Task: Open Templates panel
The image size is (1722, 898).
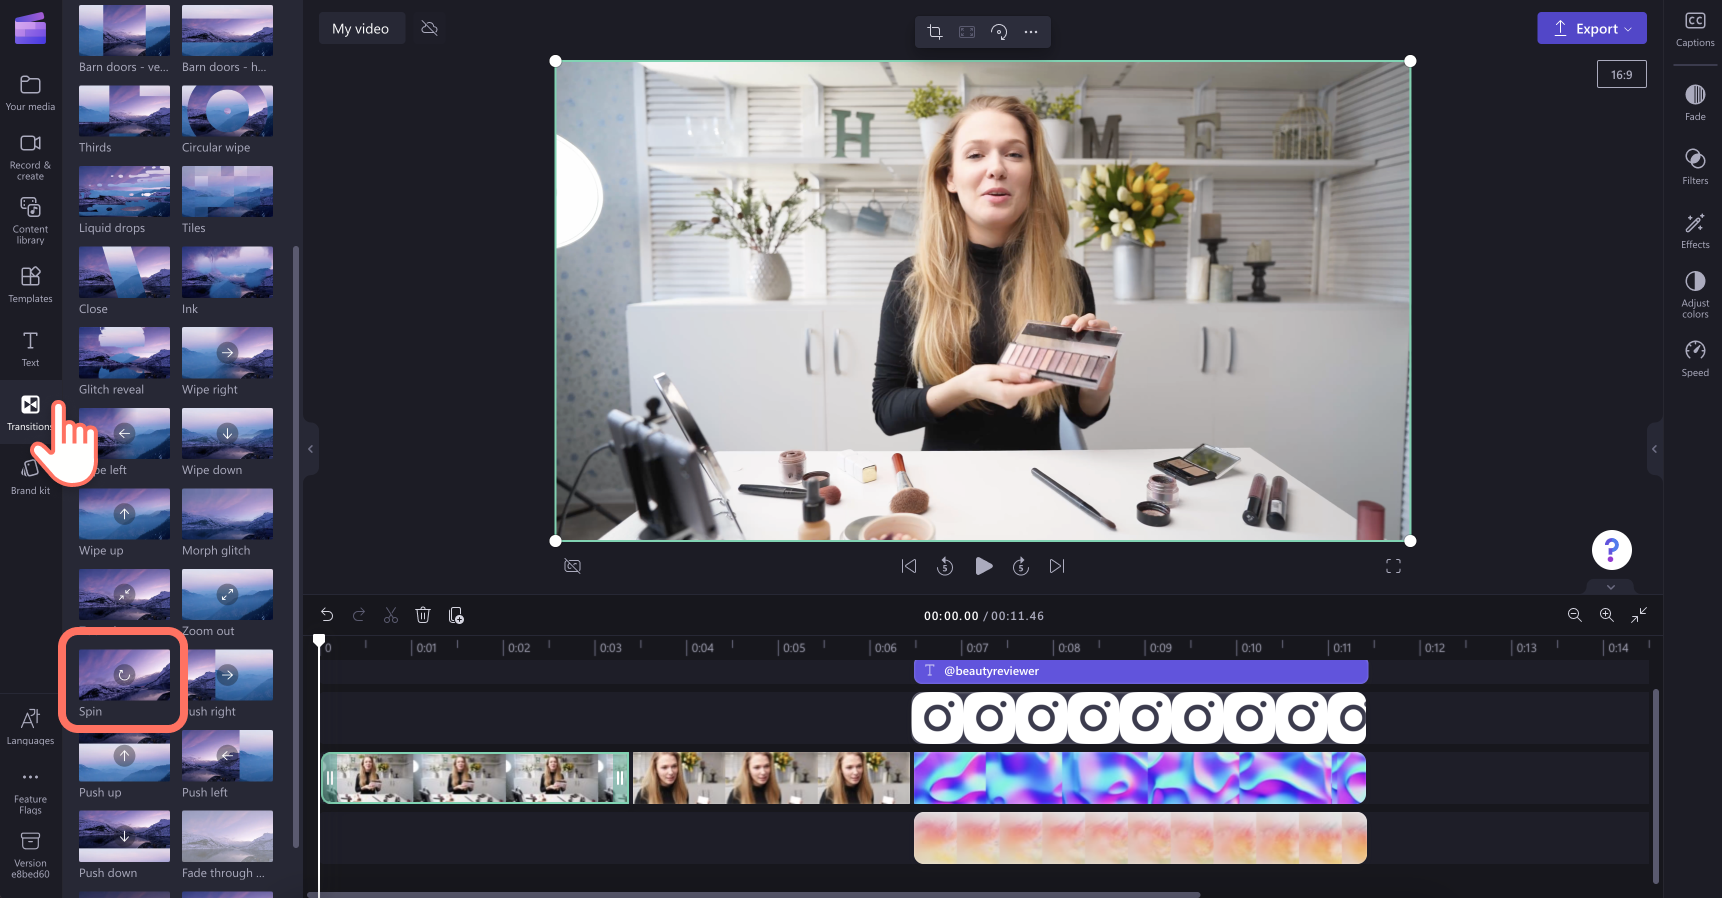Action: pyautogui.click(x=30, y=284)
